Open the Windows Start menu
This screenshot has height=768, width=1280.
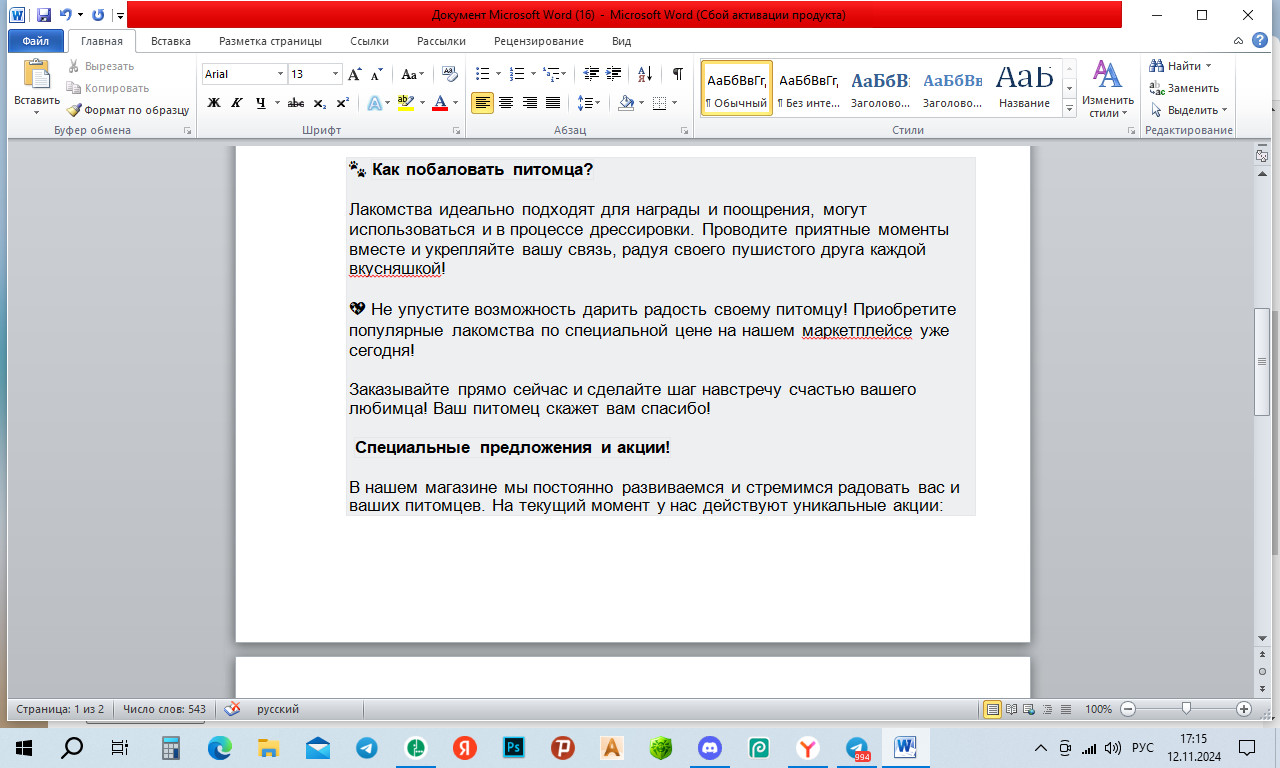point(24,747)
